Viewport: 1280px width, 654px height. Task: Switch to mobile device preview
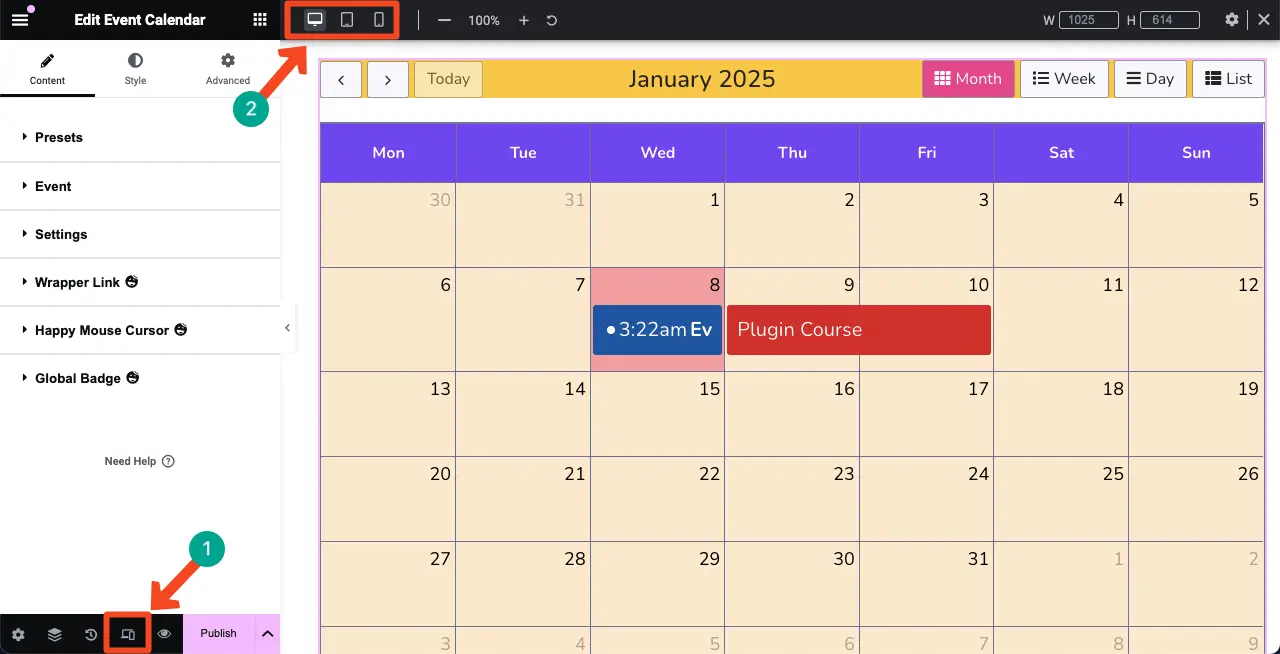[x=379, y=20]
